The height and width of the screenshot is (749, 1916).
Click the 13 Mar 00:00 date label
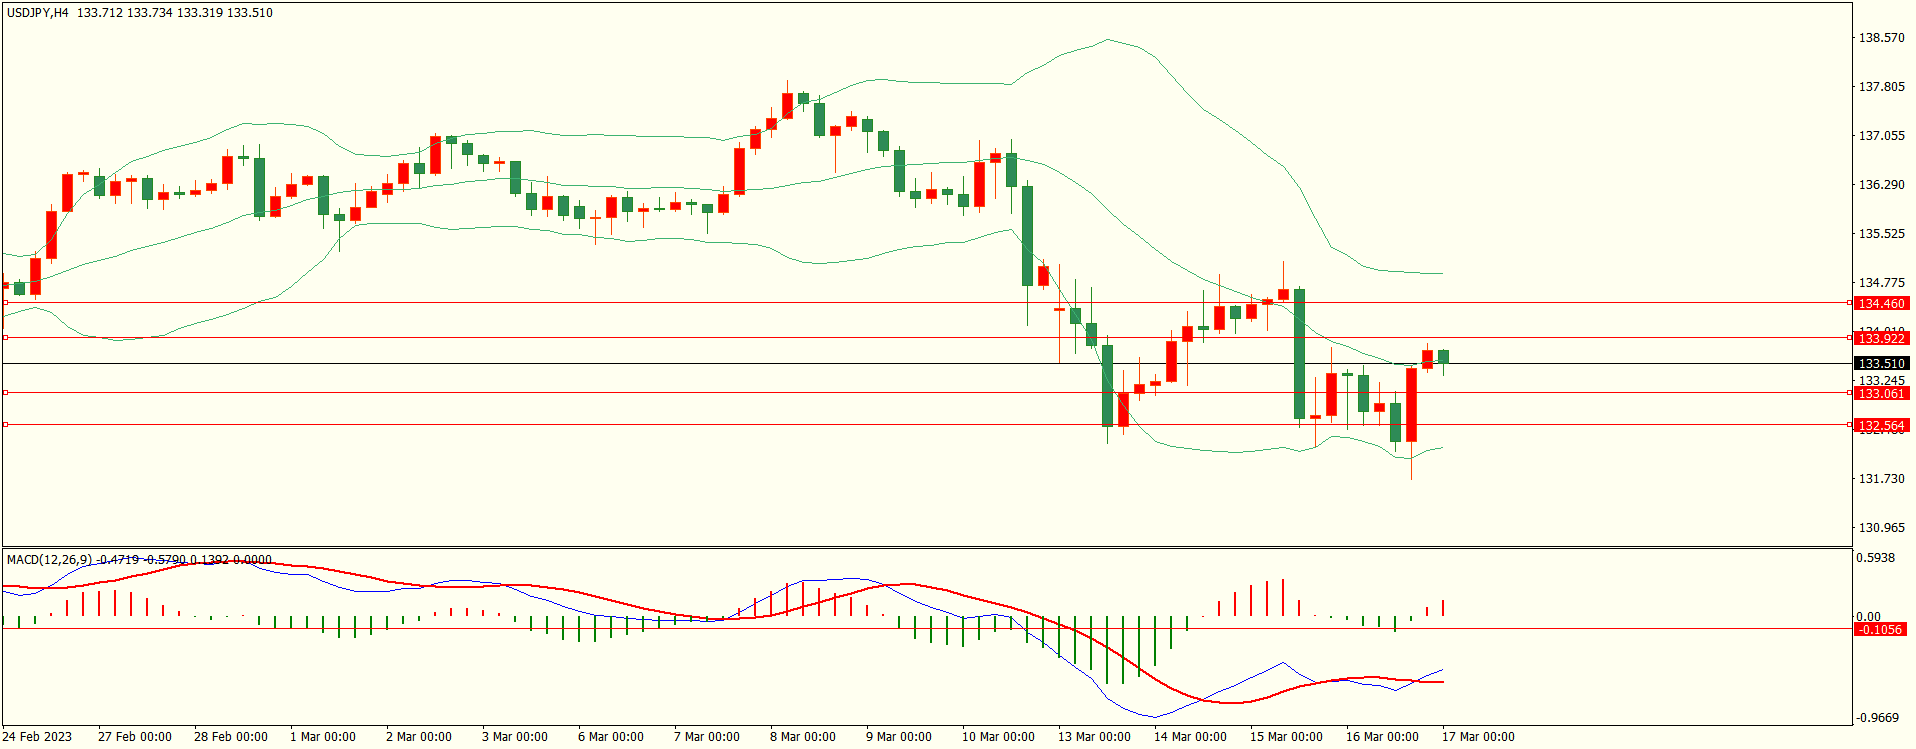pyautogui.click(x=1094, y=737)
